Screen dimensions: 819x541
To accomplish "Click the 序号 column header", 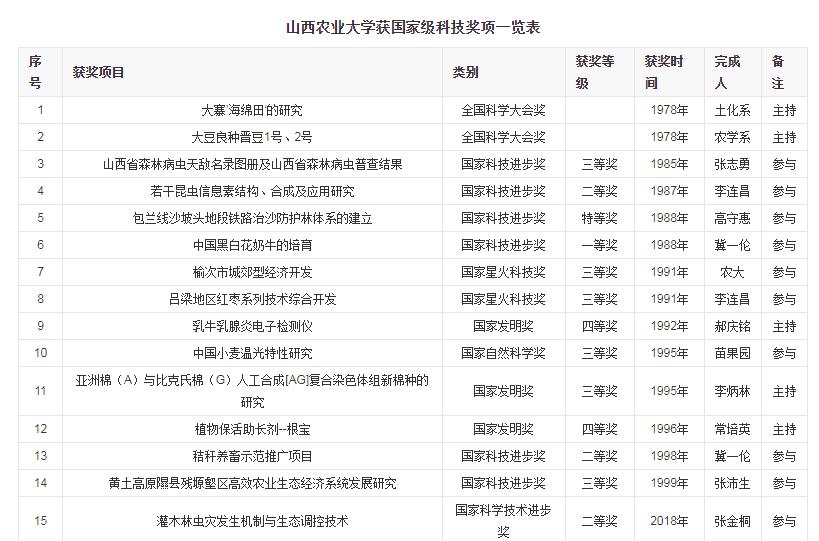I will [35, 72].
